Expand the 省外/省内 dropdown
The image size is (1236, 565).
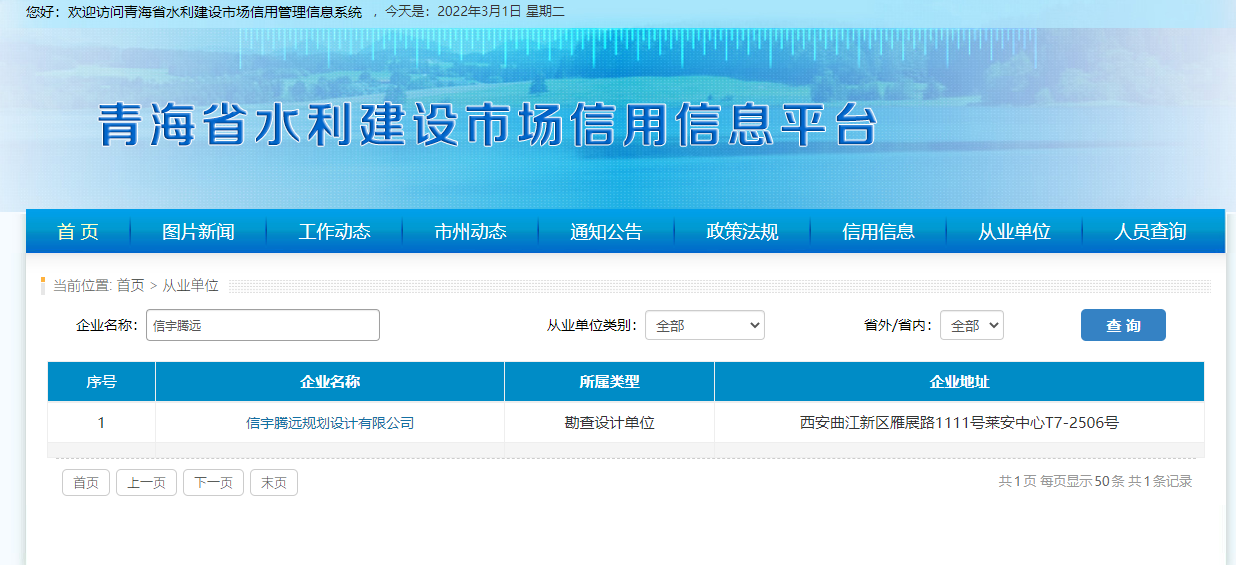point(971,325)
